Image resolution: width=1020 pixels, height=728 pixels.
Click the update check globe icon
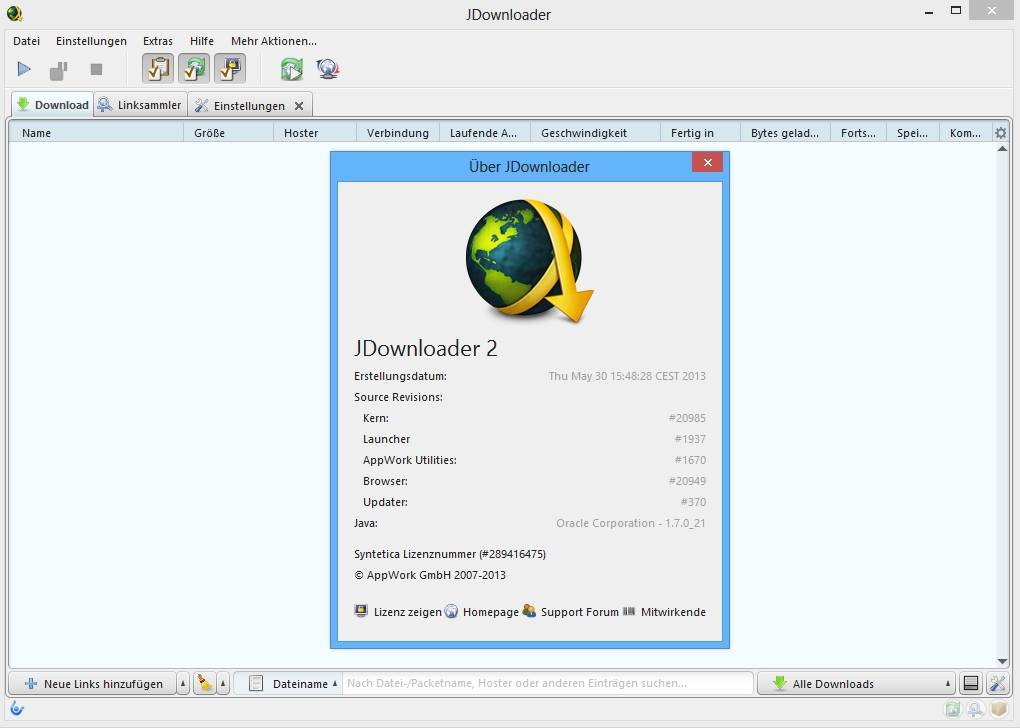tap(327, 69)
